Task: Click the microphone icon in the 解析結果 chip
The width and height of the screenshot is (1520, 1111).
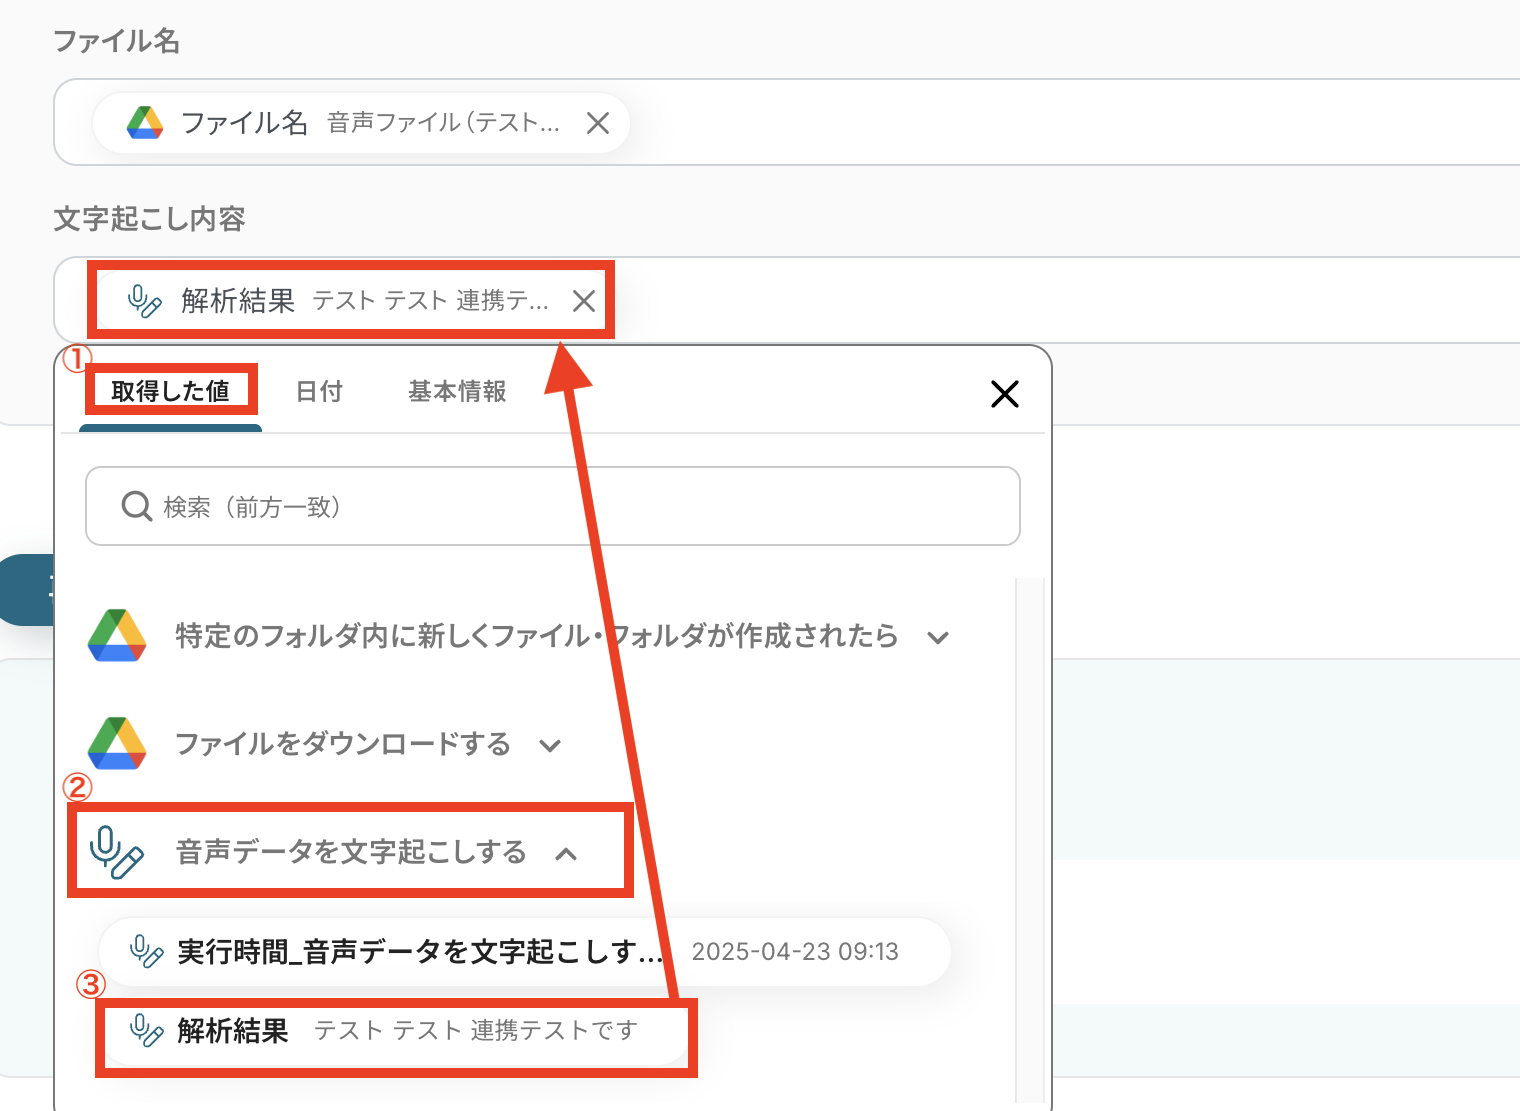Action: point(145,300)
